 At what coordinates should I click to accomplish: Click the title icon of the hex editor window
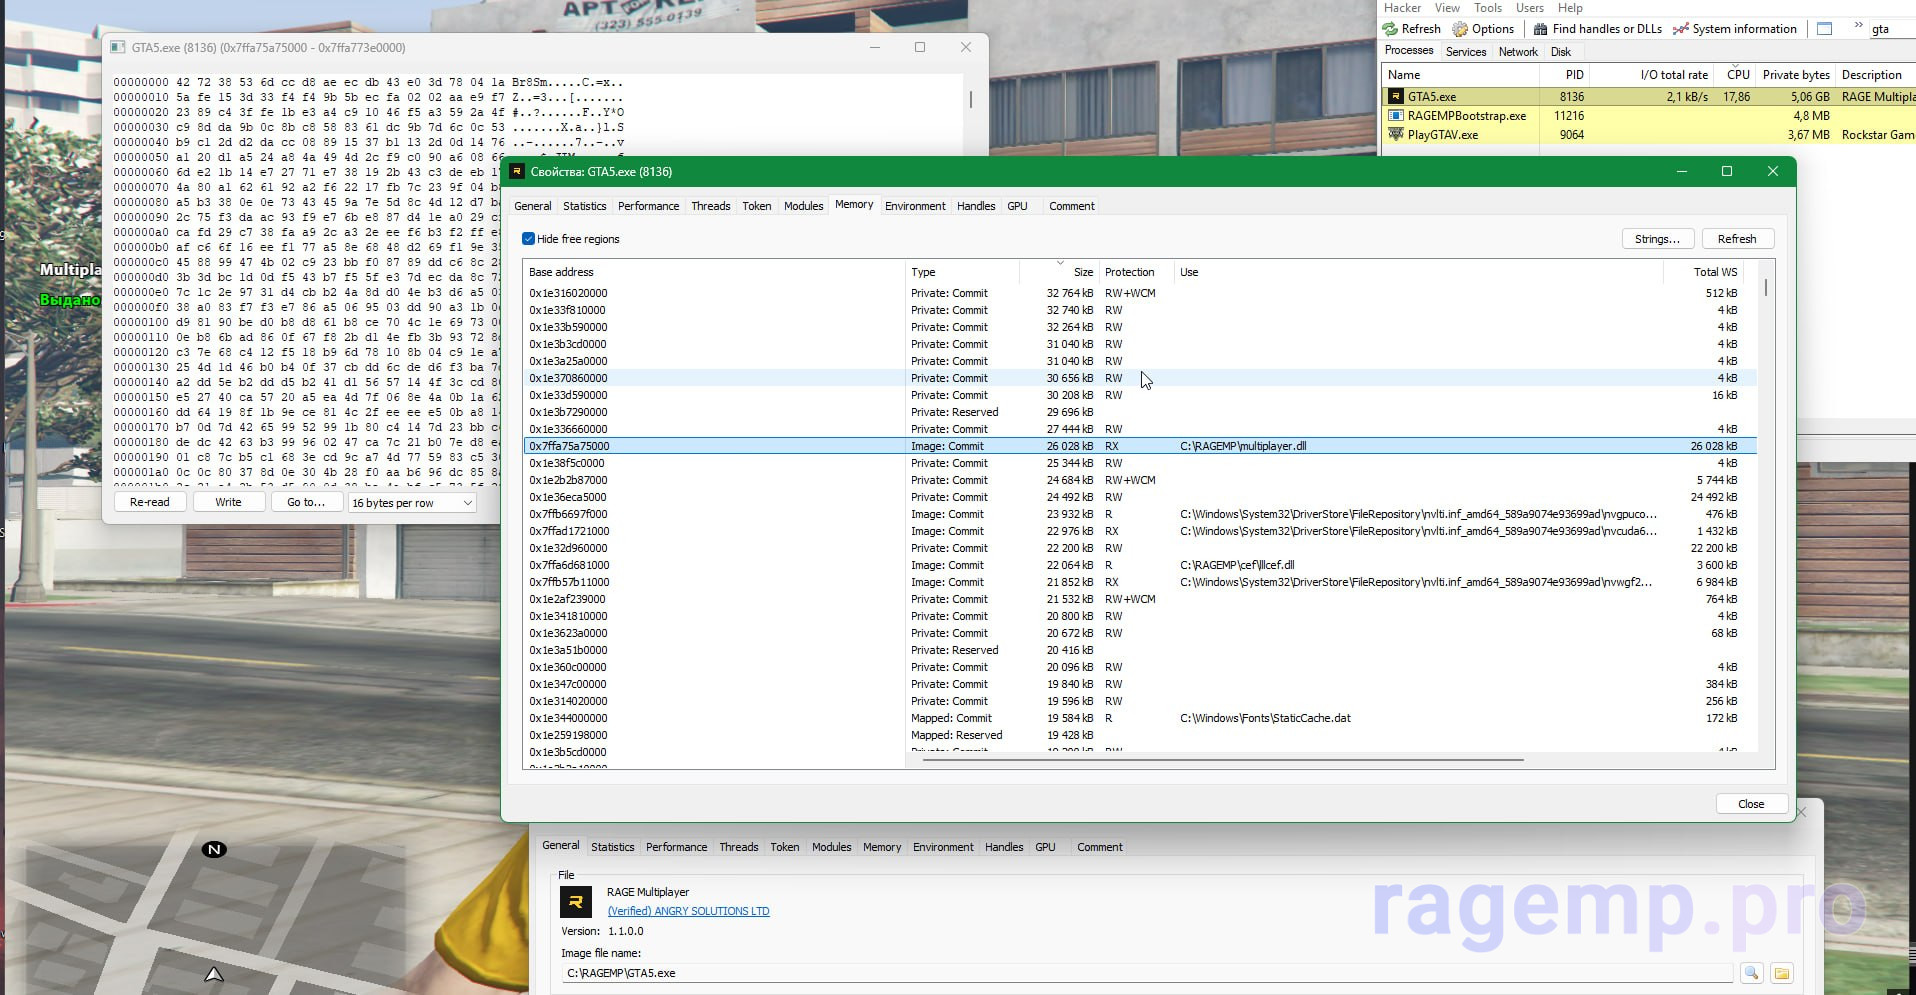[118, 48]
